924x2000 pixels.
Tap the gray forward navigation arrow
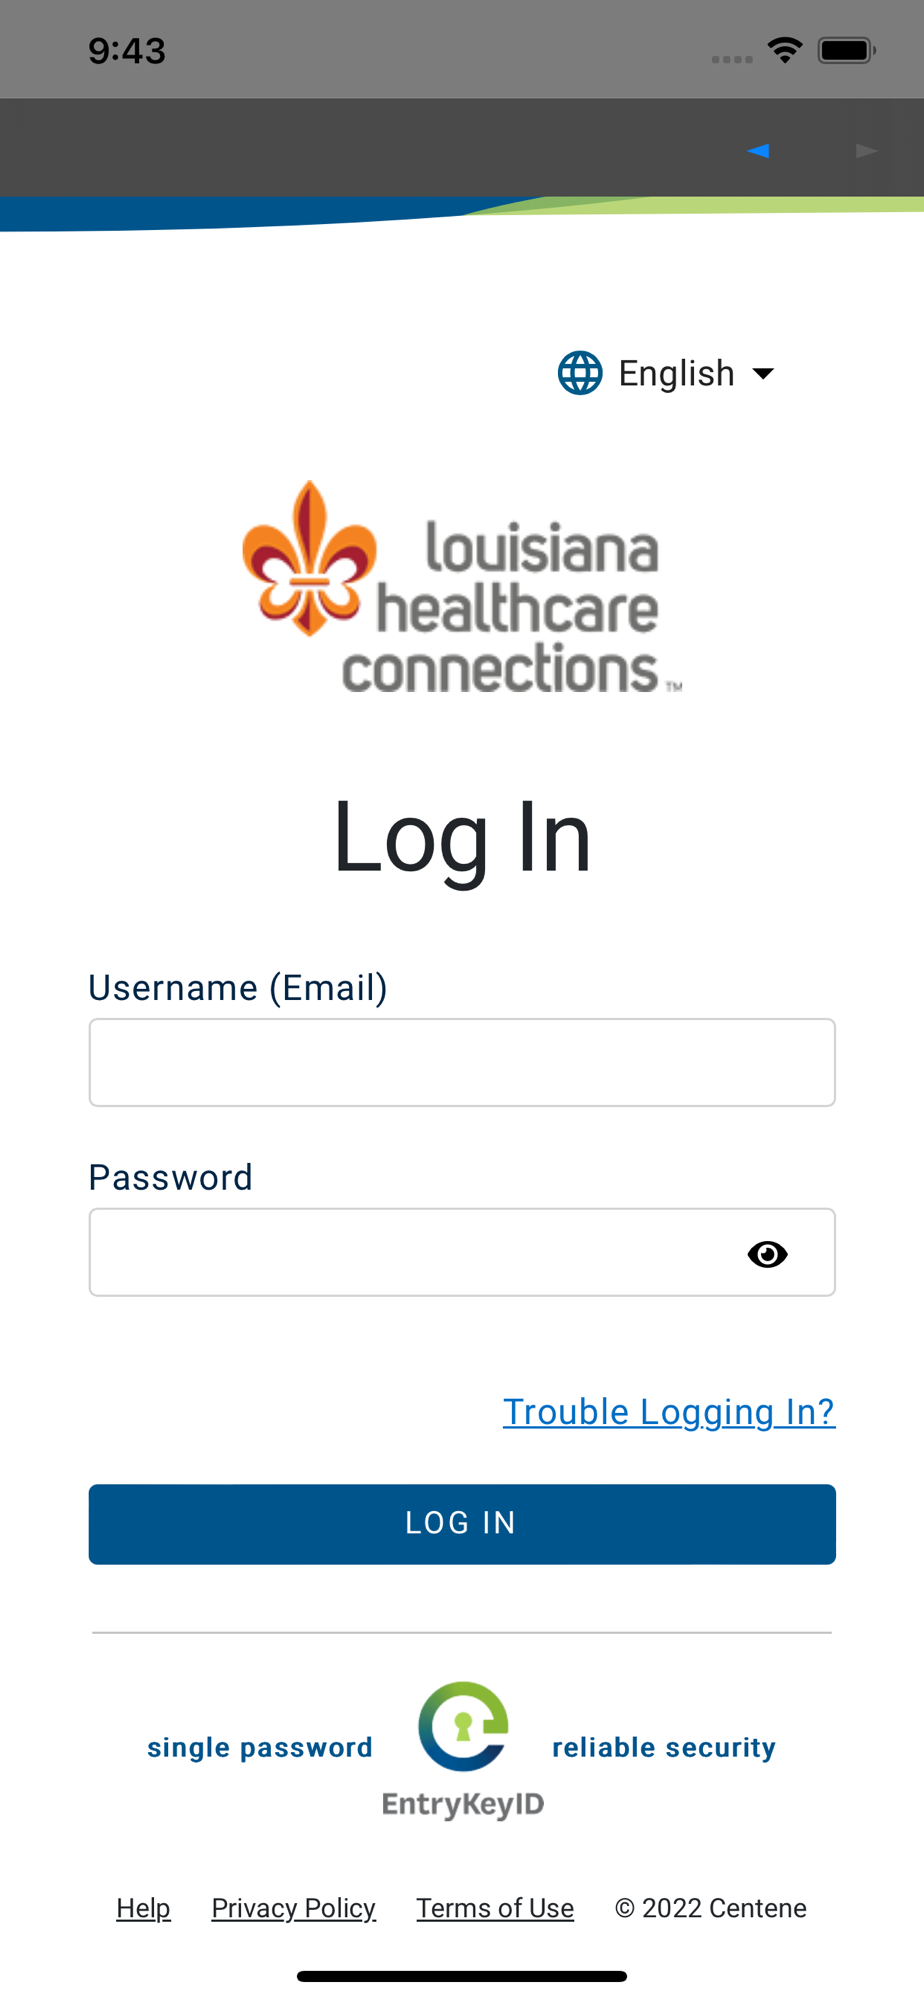point(867,151)
